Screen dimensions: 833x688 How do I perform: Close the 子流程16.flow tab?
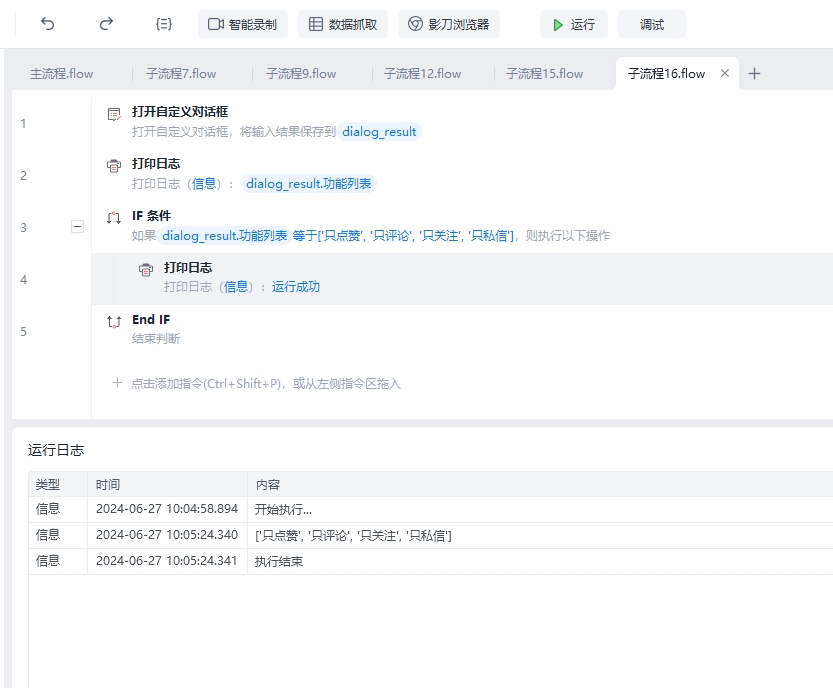[725, 73]
